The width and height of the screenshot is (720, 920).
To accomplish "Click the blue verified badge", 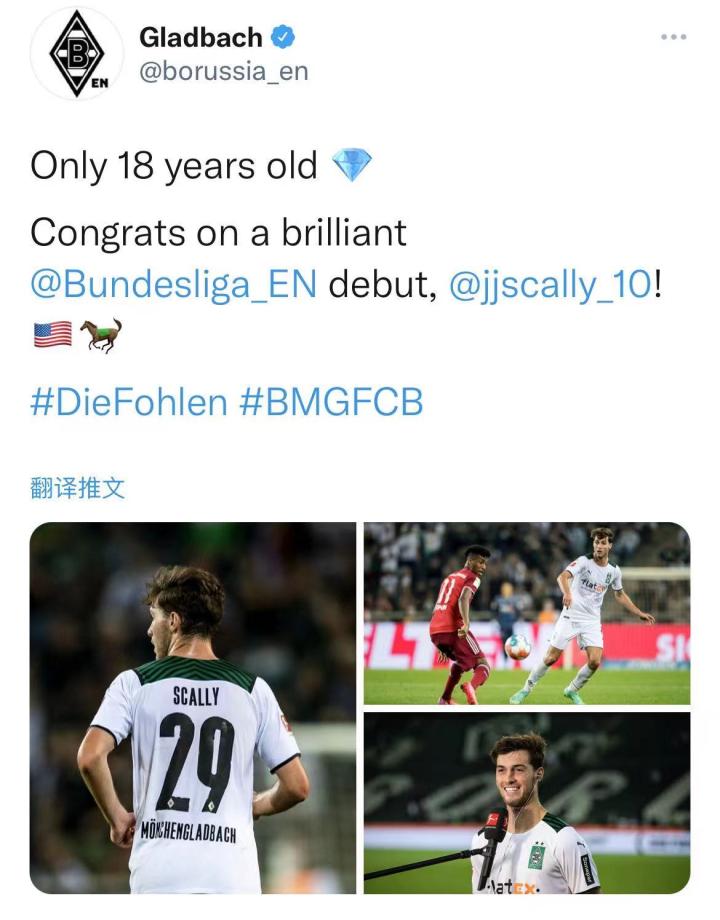I will 284,38.
